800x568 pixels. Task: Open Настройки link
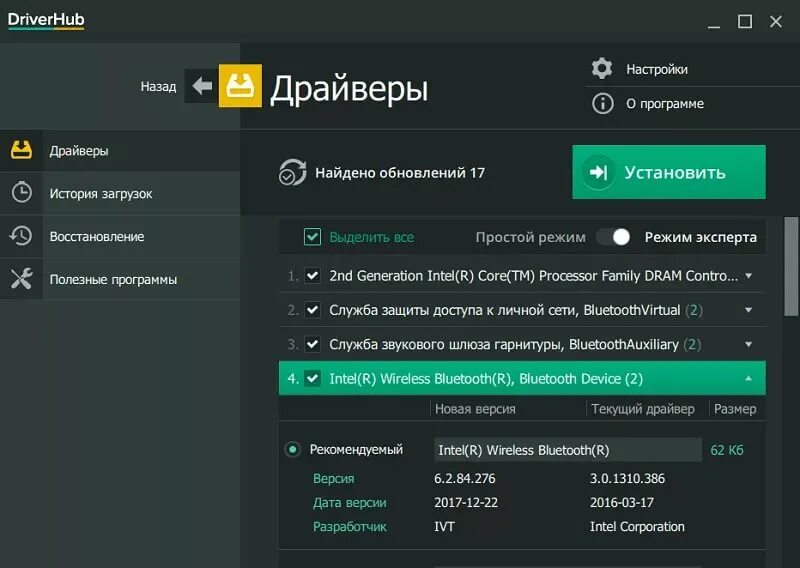point(657,69)
